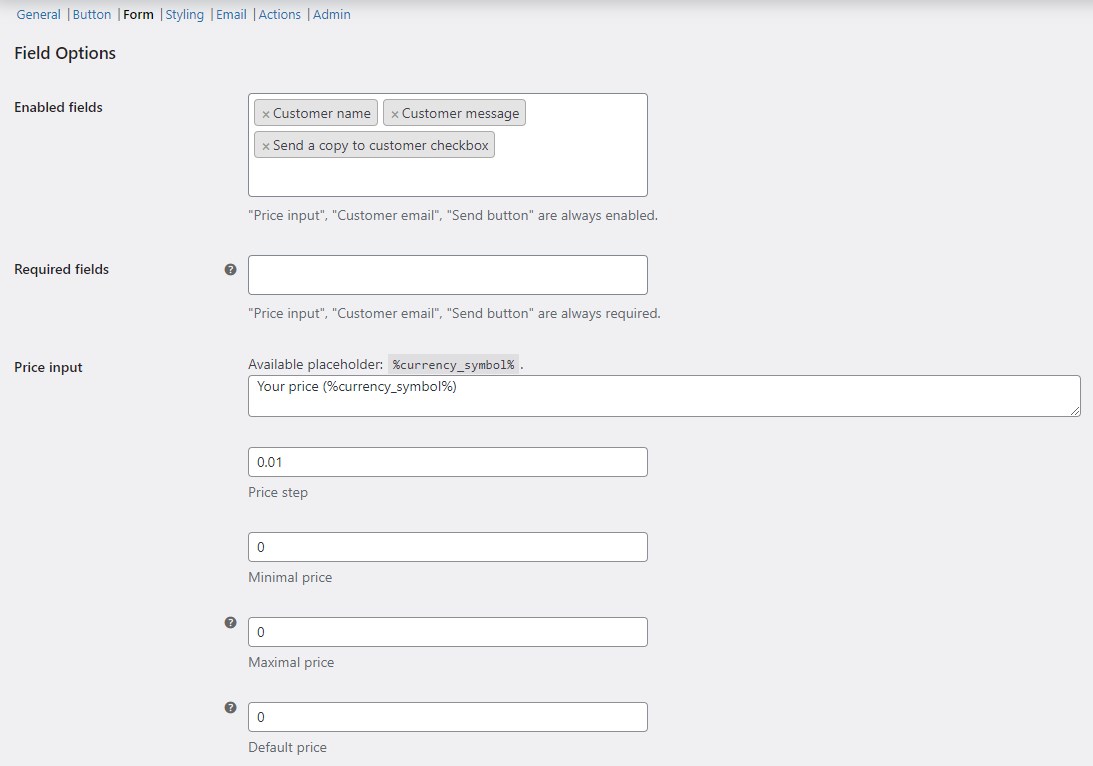The image size is (1093, 766).
Task: Select the Minimal price input field
Action: tap(447, 546)
